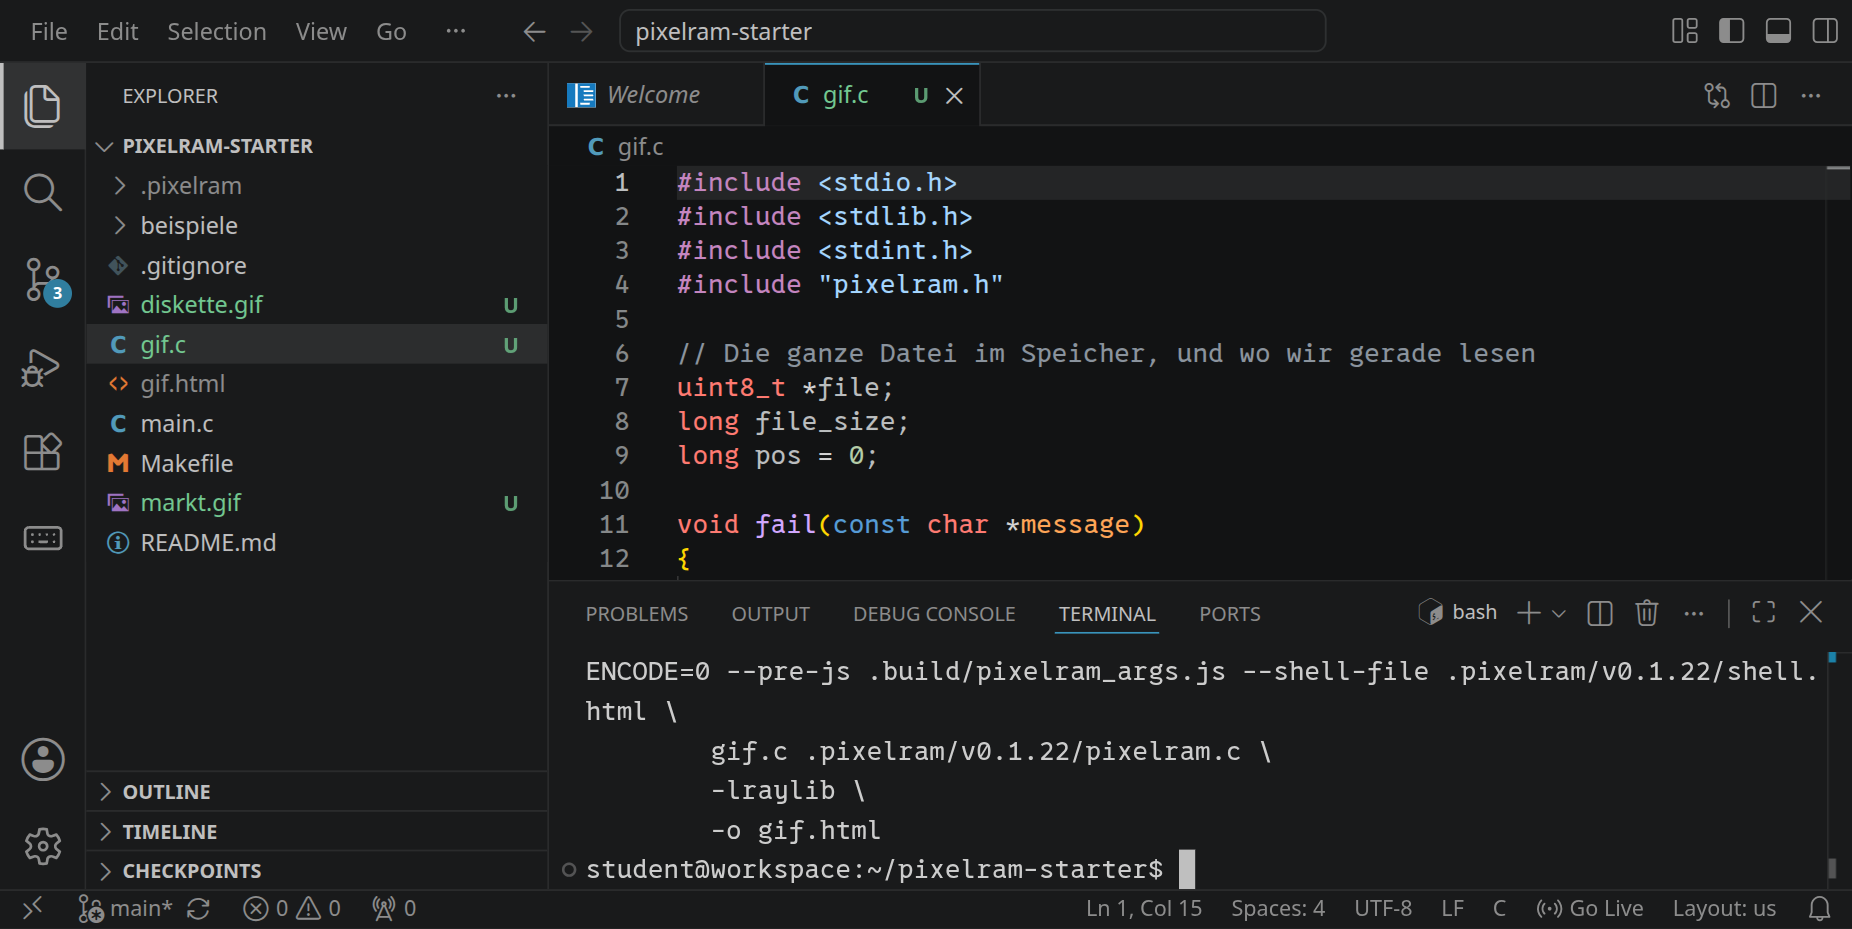This screenshot has height=929, width=1852.
Task: Split the terminal pane
Action: (x=1600, y=613)
